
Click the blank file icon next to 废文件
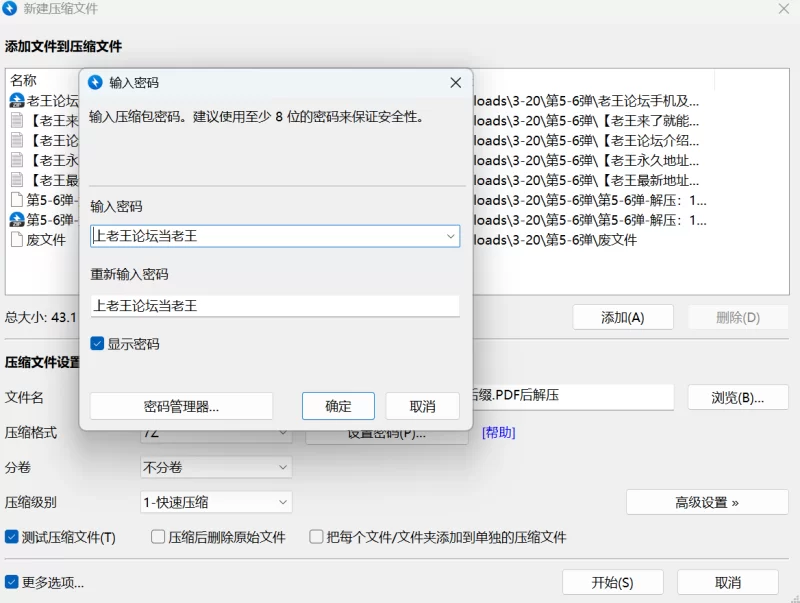pos(17,240)
